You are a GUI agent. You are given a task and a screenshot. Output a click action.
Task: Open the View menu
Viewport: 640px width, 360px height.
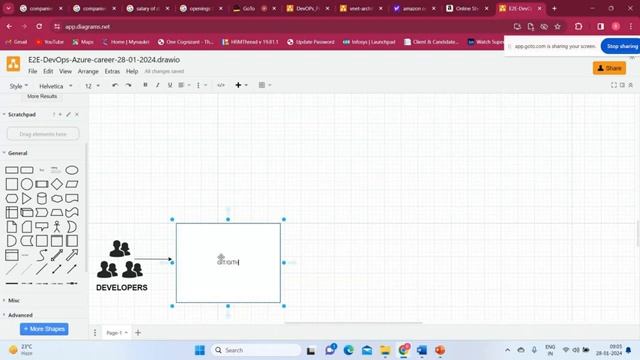coord(65,71)
